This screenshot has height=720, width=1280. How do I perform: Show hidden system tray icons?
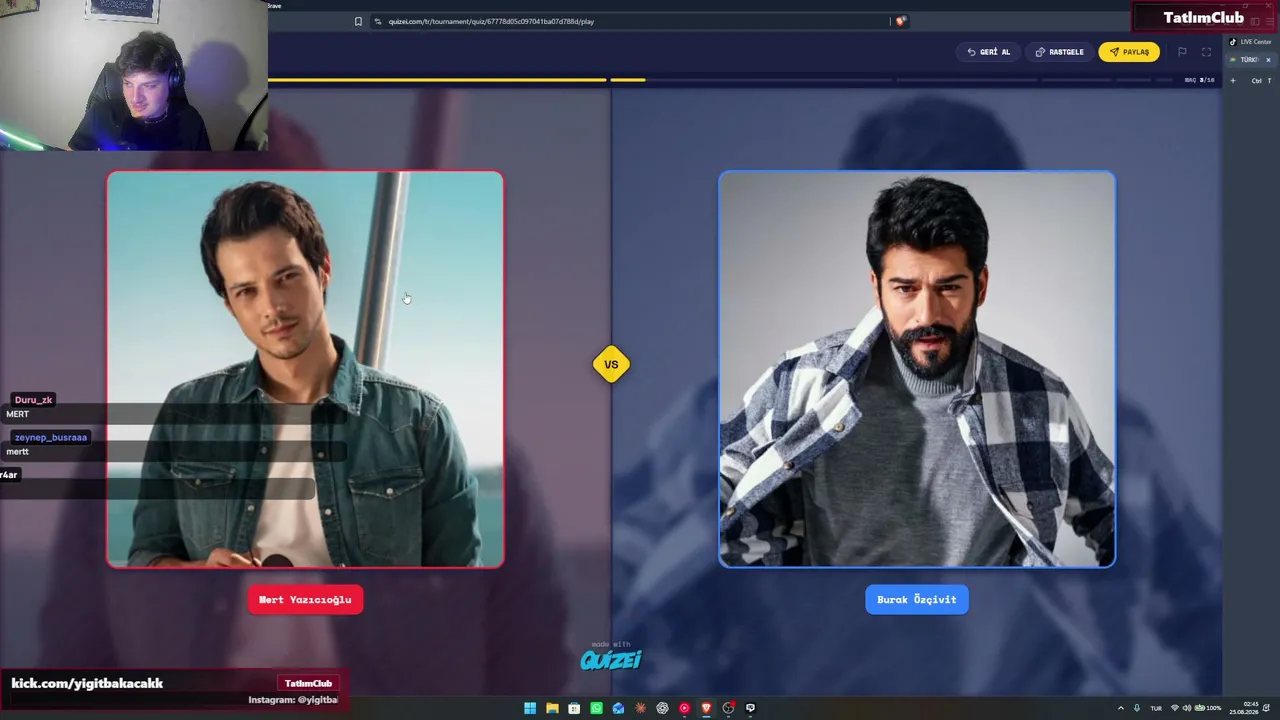click(1120, 708)
